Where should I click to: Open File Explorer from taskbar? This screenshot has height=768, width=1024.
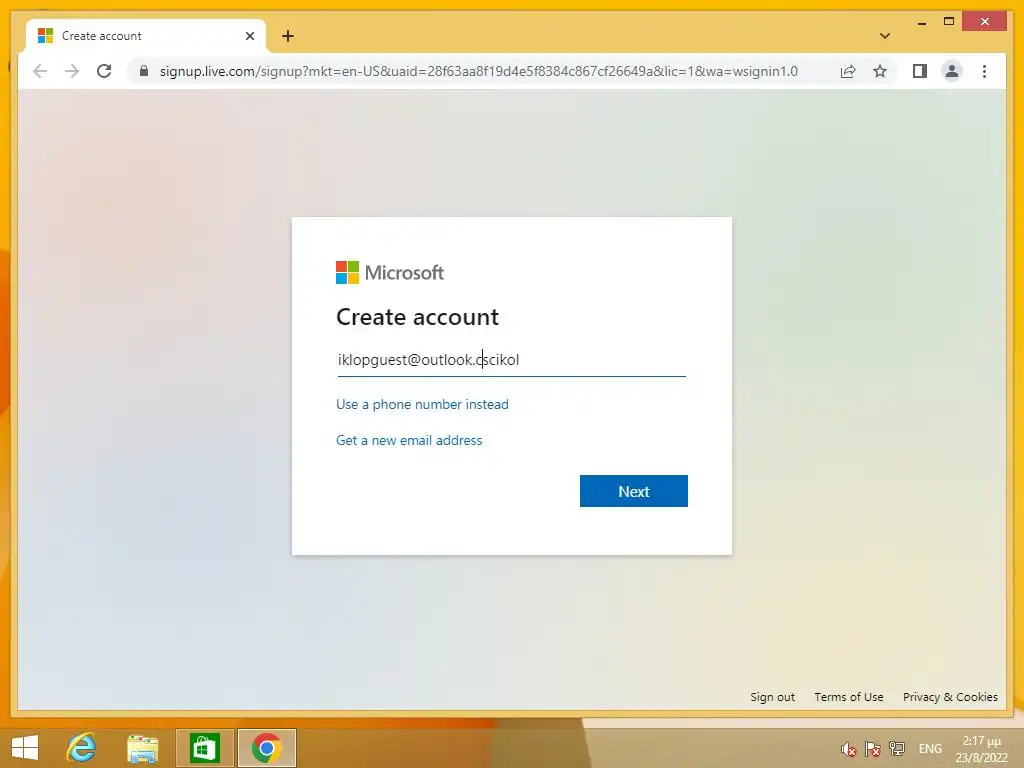(x=142, y=748)
